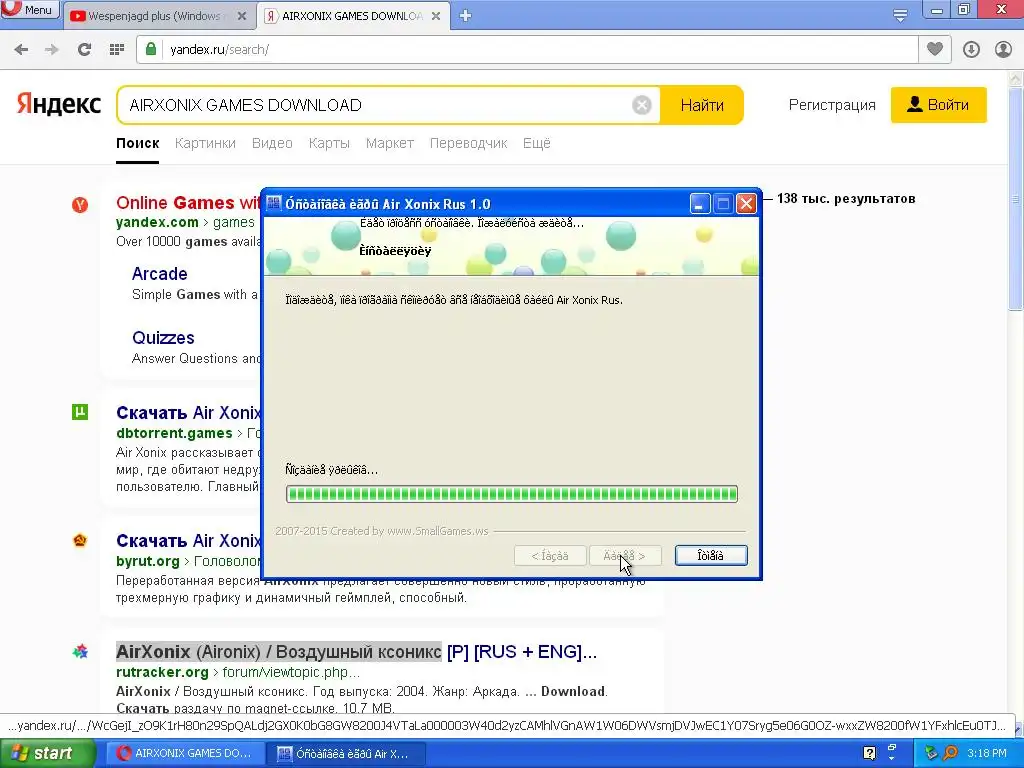Switch to the Маркет tab
This screenshot has width=1024, height=768.
coord(390,143)
